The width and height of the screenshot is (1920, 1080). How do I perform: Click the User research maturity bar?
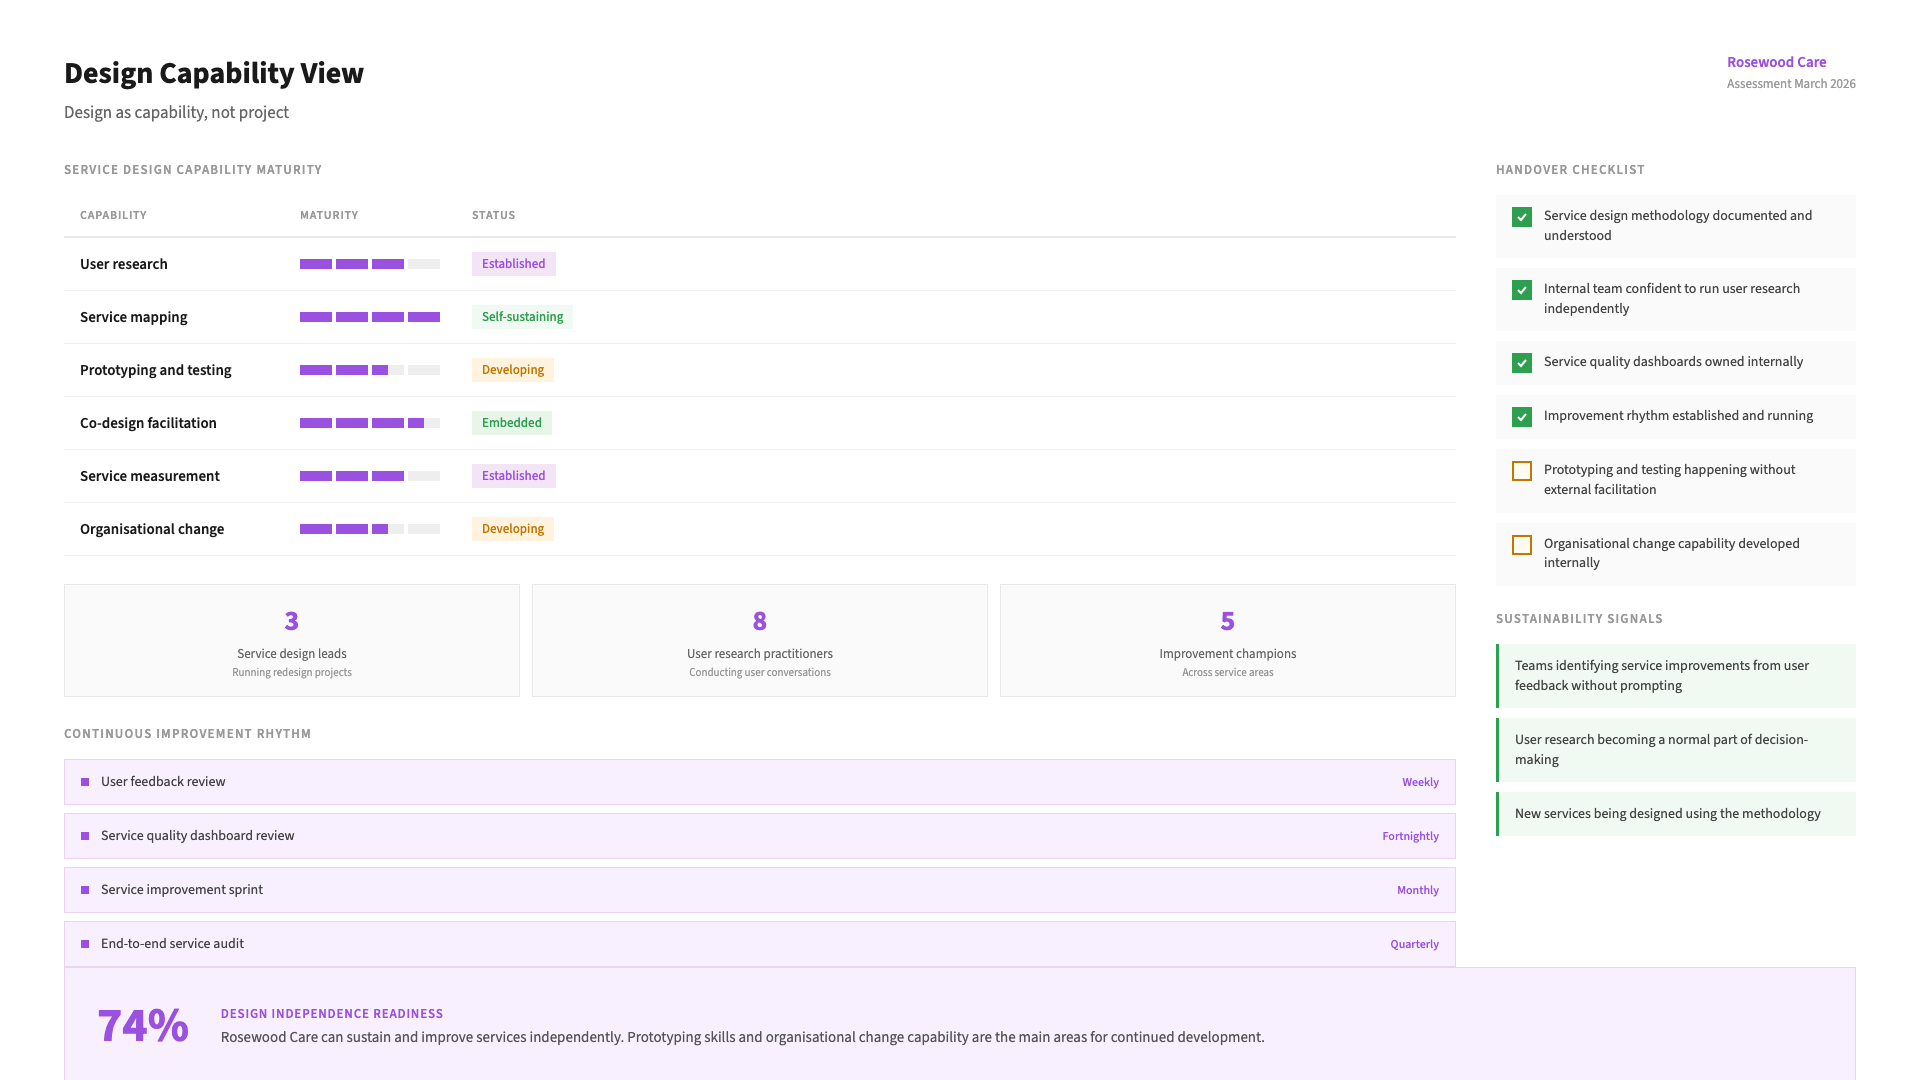370,264
